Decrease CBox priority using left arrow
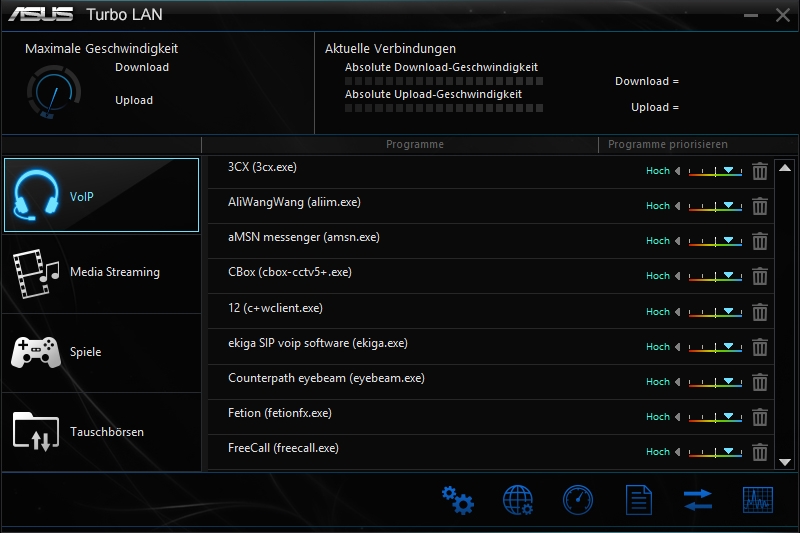800x533 pixels. pyautogui.click(x=678, y=276)
